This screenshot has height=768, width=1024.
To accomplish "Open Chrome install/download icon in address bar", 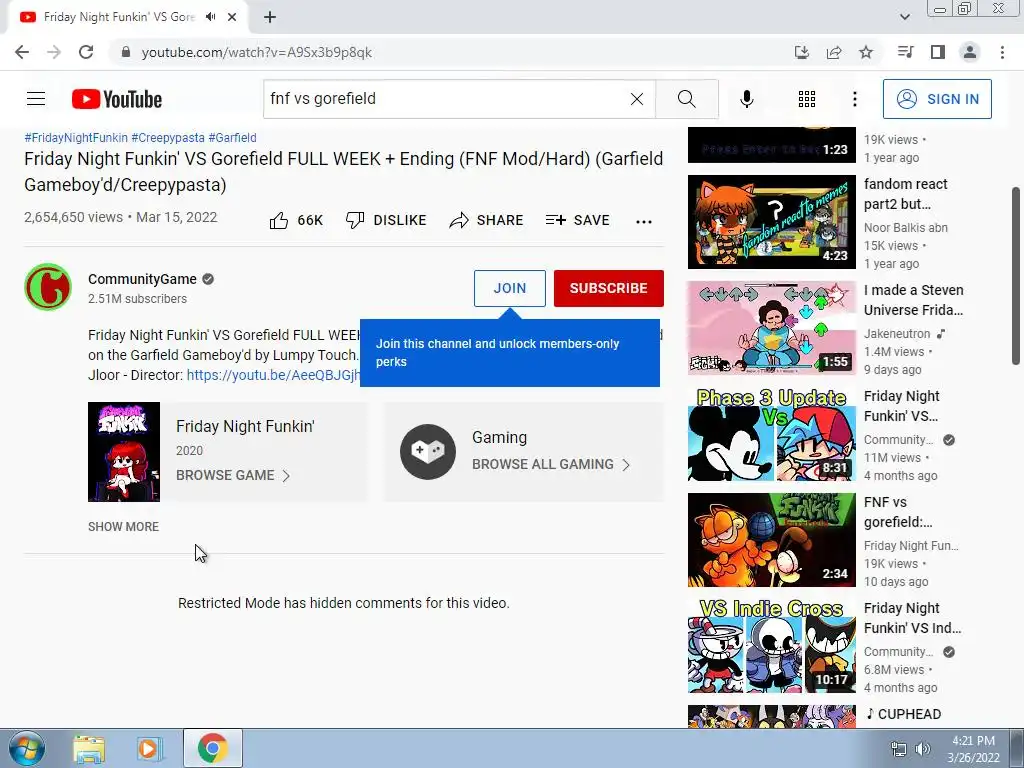I will pos(801,52).
